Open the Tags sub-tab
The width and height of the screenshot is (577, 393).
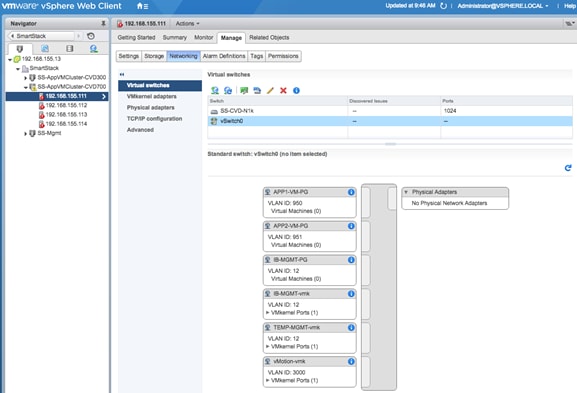[x=256, y=56]
